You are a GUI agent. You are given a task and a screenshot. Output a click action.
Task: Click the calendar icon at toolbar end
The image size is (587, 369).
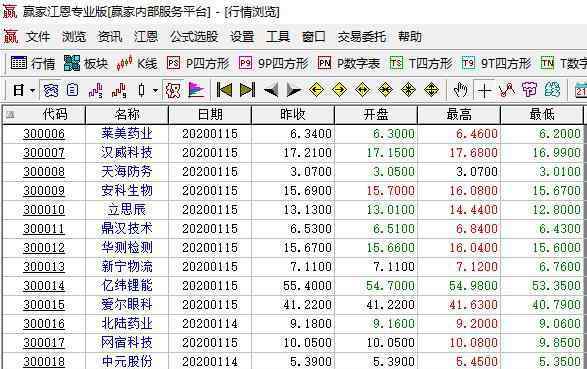point(581,90)
